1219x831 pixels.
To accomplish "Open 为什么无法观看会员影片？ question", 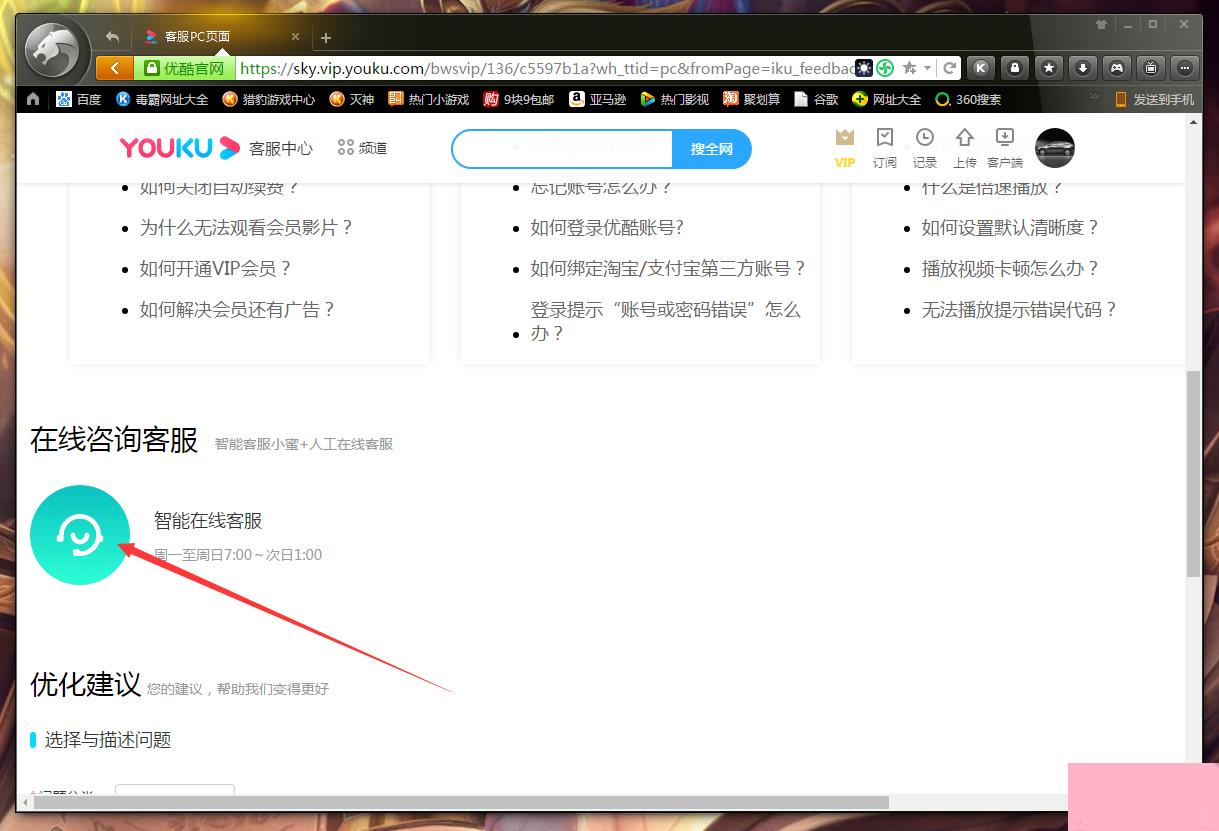I will pos(247,228).
